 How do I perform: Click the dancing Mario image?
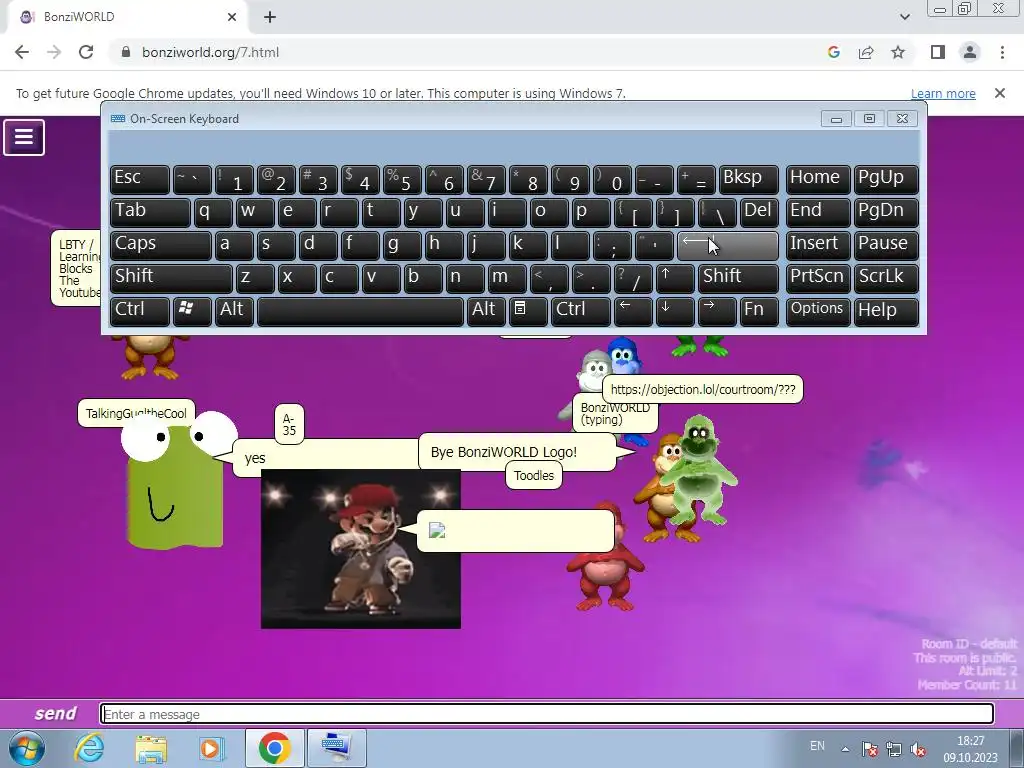(360, 549)
